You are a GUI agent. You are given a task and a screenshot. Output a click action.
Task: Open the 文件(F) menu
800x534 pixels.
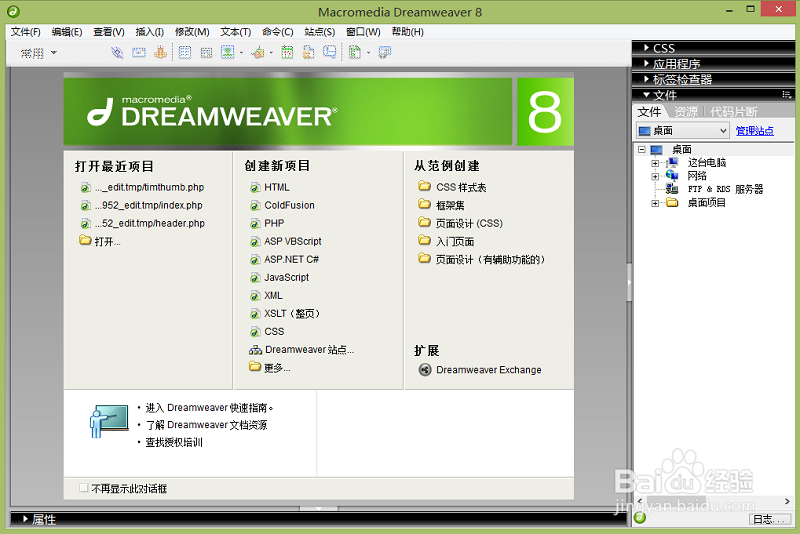(26, 32)
